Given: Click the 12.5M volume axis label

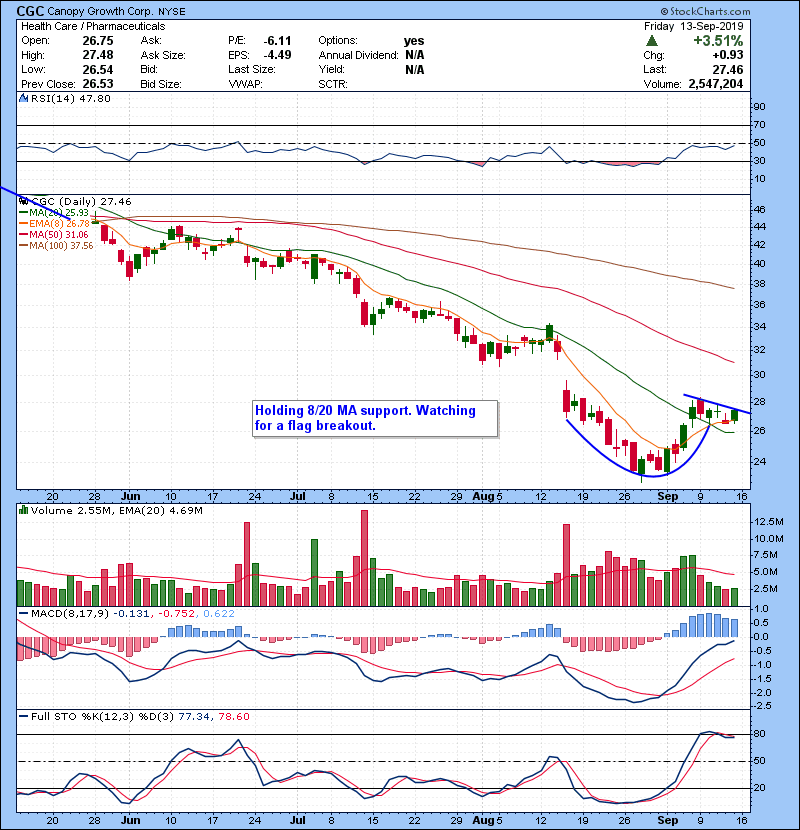Looking at the screenshot, I should [769, 522].
